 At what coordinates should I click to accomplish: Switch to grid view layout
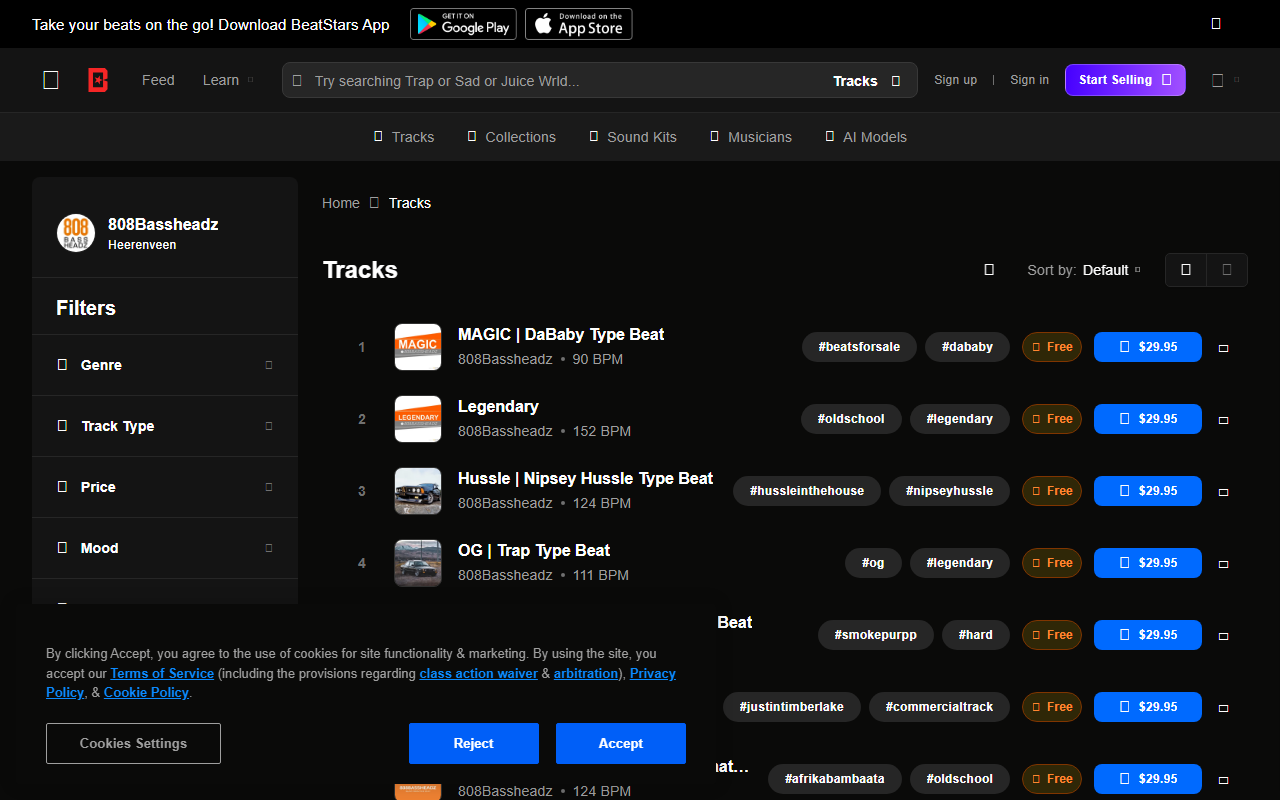[1227, 270]
